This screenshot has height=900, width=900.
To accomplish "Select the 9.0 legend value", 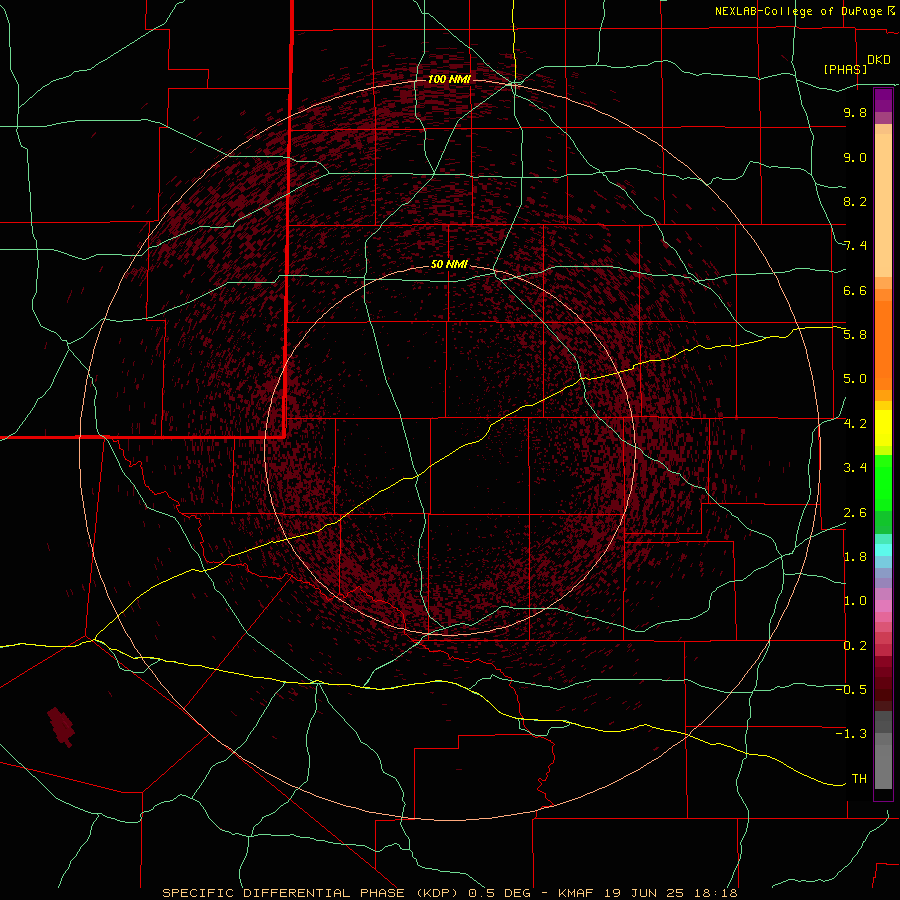I will (x=855, y=157).
